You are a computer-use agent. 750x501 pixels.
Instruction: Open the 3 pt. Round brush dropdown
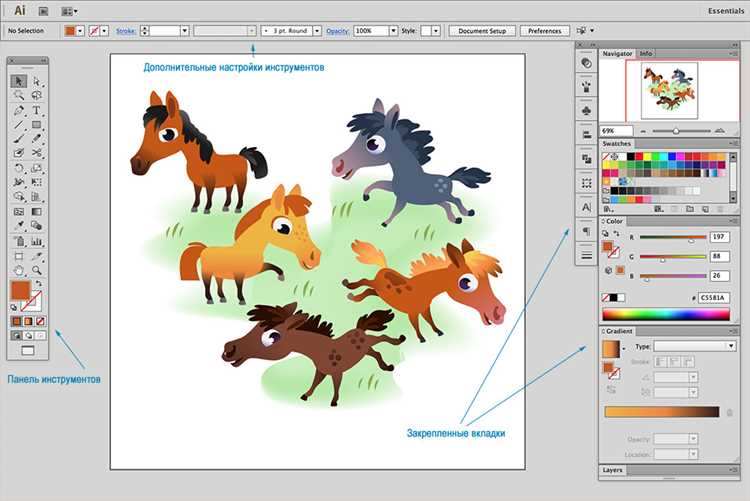pyautogui.click(x=317, y=31)
